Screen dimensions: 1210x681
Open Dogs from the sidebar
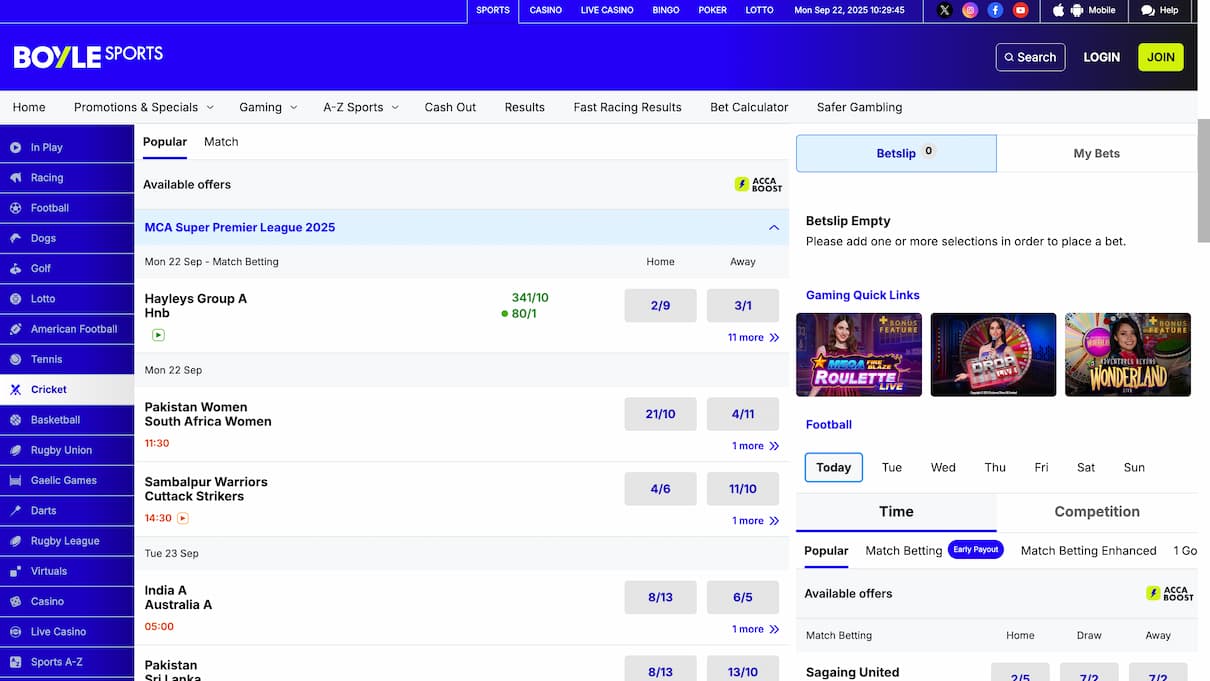67,238
